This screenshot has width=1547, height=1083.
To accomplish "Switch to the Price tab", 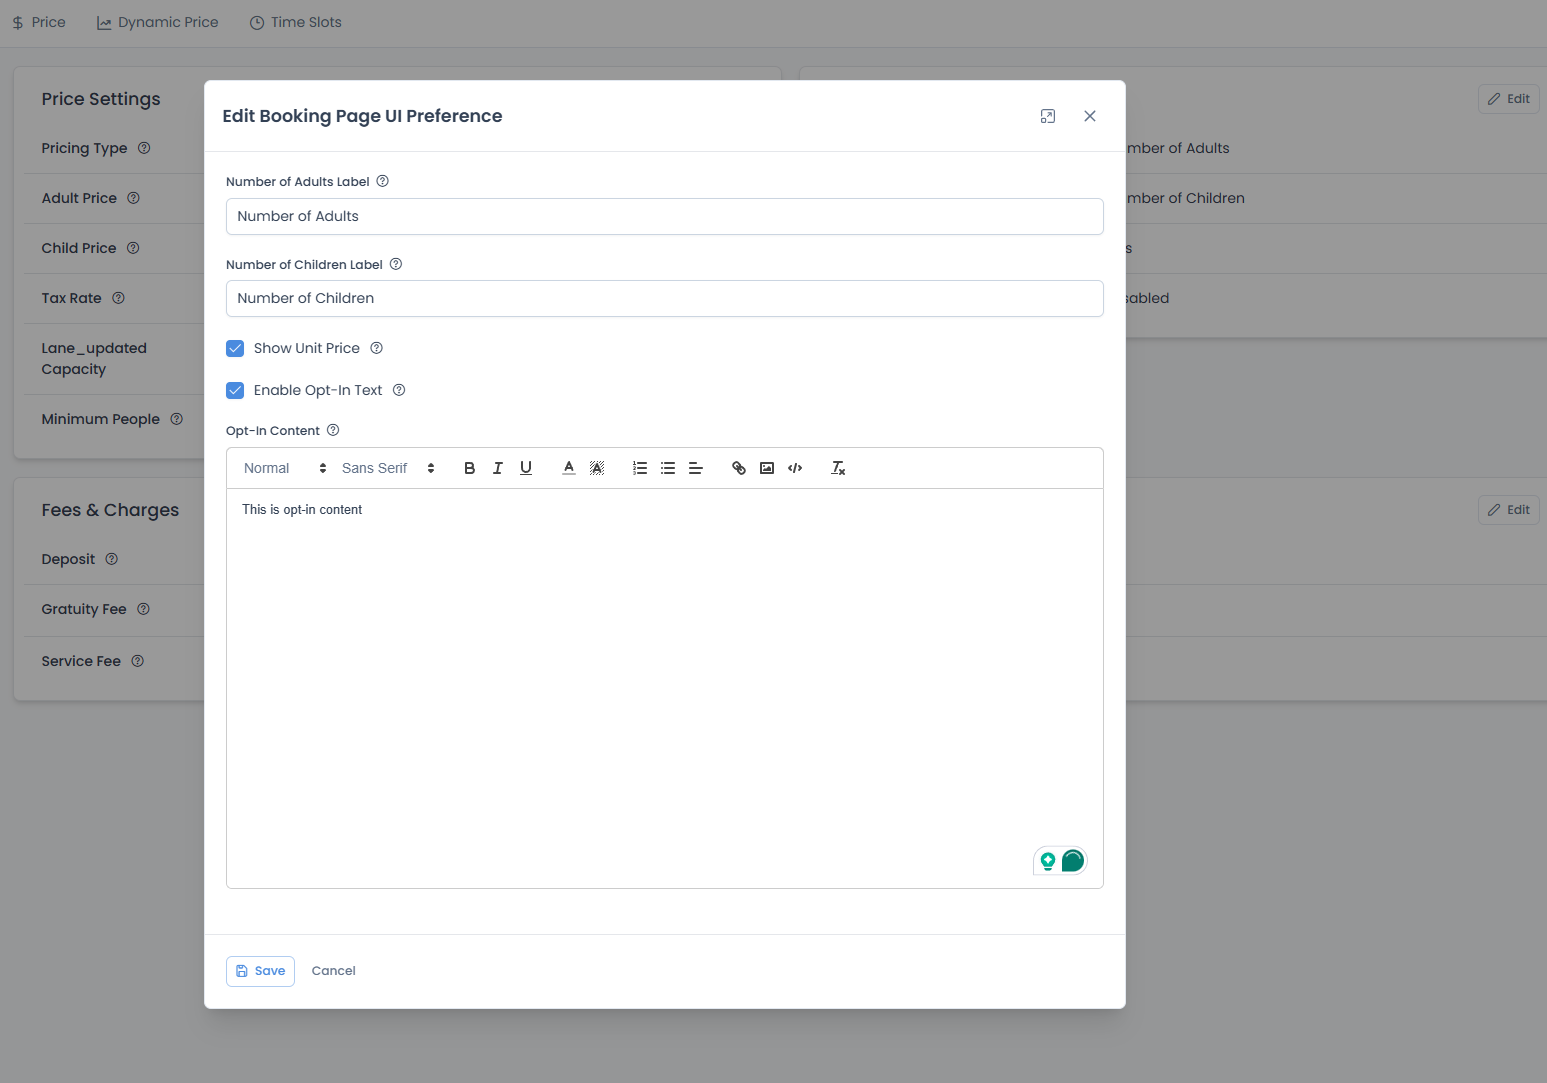I will (x=39, y=22).
